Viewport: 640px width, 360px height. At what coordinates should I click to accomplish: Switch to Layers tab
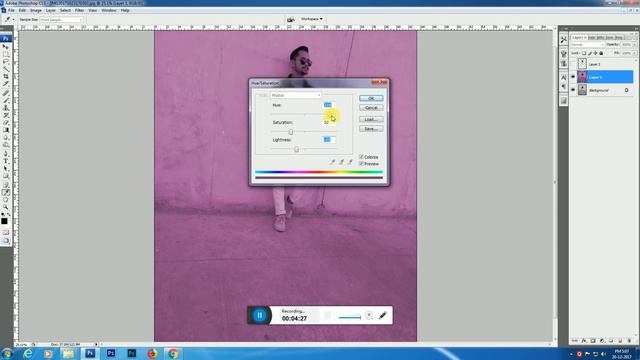click(578, 38)
